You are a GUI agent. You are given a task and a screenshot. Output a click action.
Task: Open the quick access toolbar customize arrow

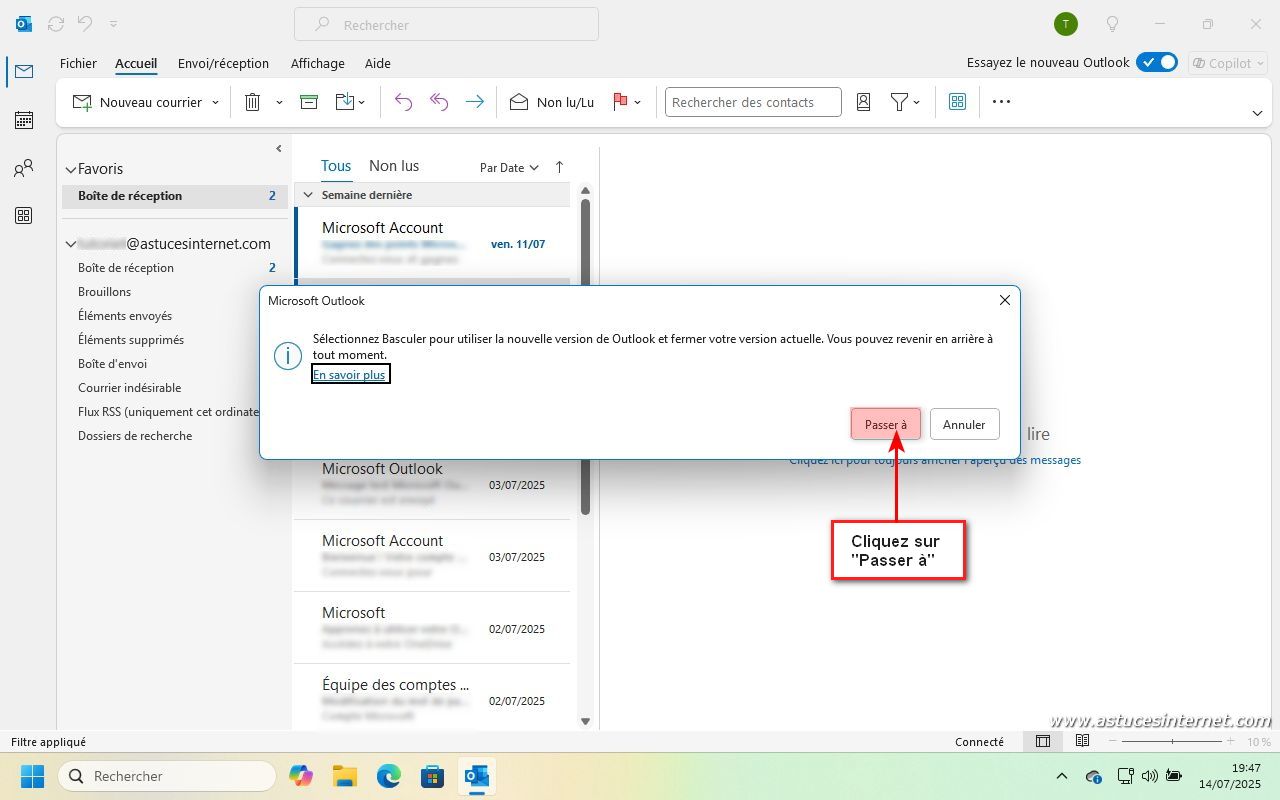113,23
